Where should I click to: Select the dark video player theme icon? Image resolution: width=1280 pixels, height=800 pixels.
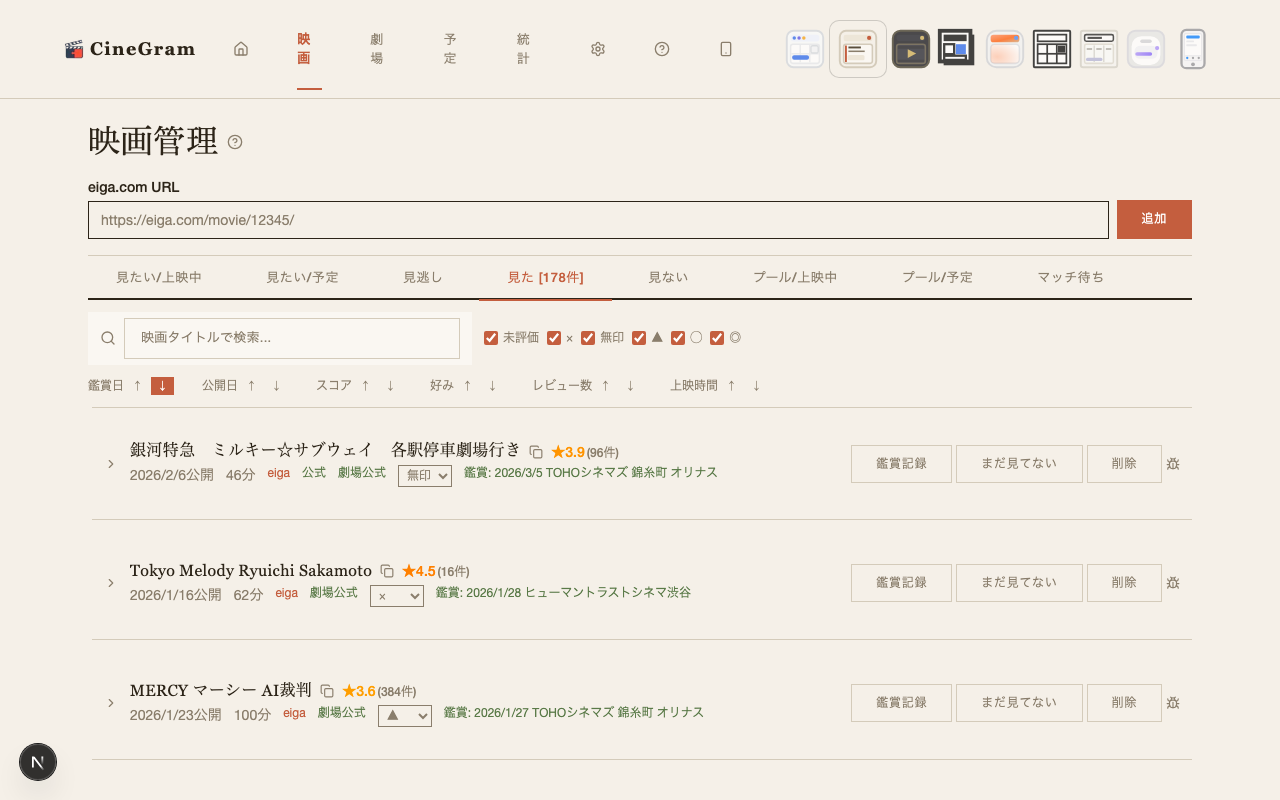[910, 49]
